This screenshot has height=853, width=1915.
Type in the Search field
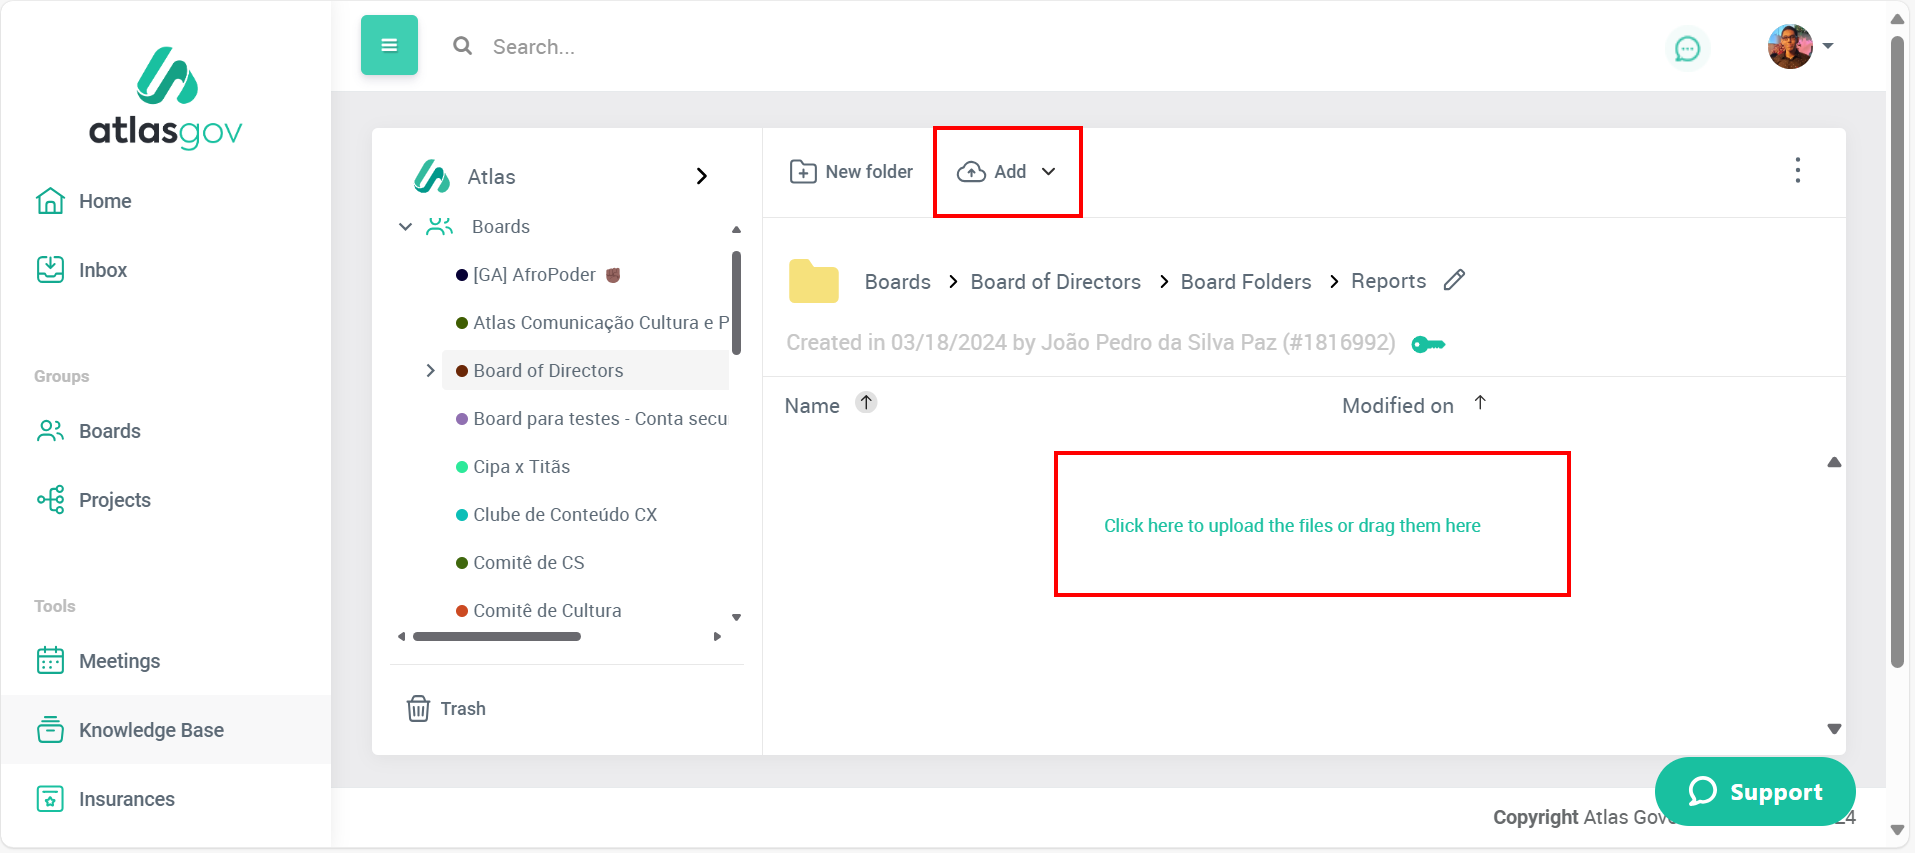pyautogui.click(x=700, y=47)
